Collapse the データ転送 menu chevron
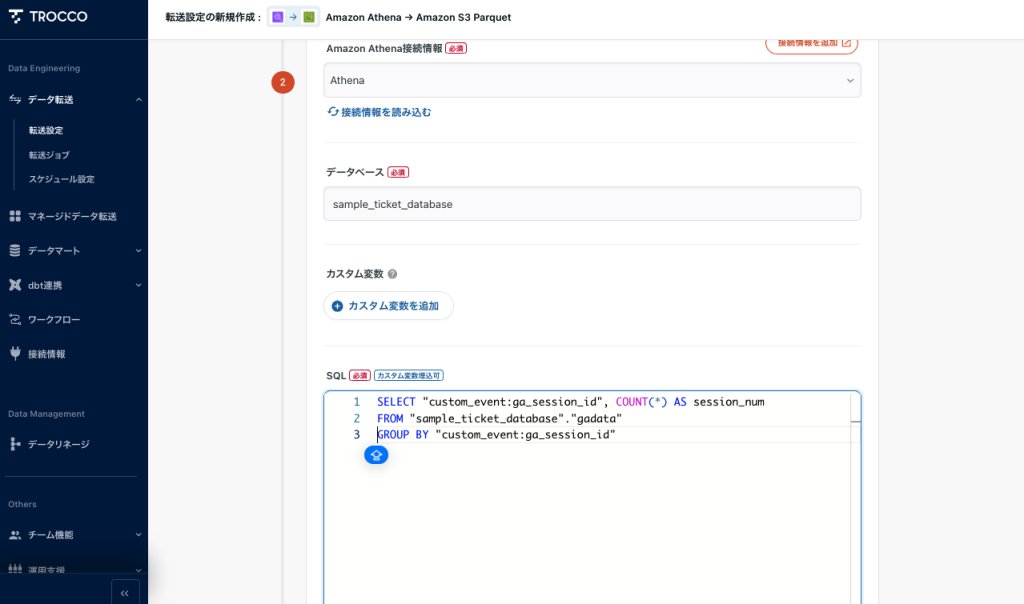Image resolution: width=1024 pixels, height=604 pixels. coord(138,100)
